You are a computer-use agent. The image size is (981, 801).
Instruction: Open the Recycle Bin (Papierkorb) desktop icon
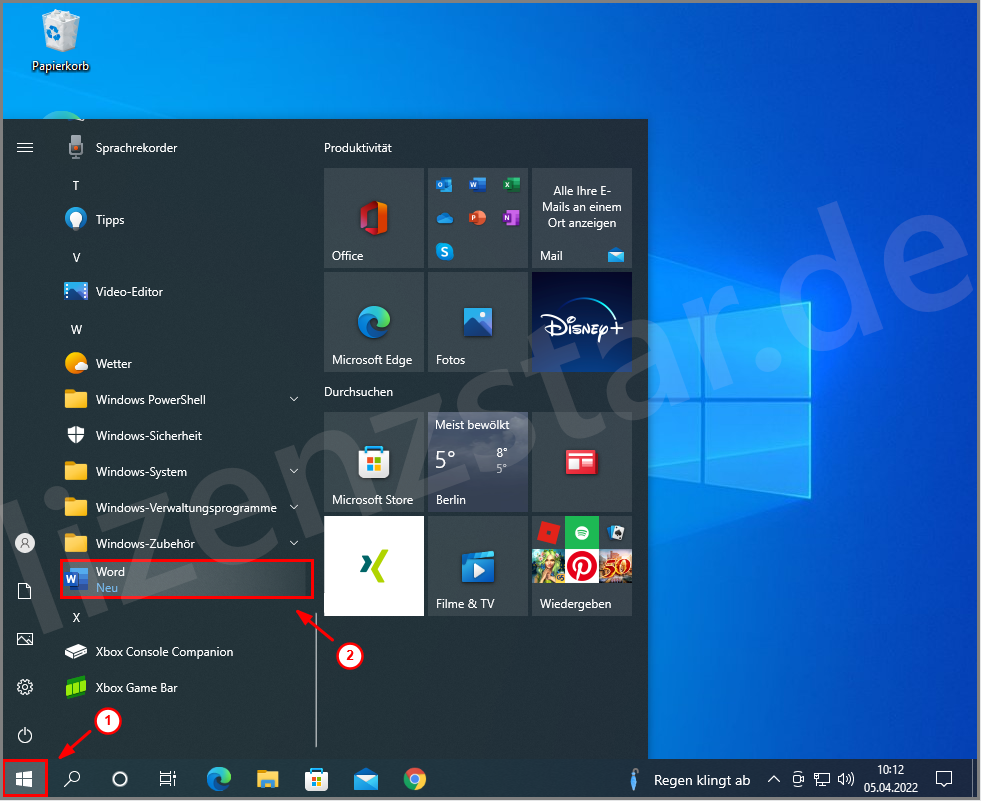[x=60, y=41]
